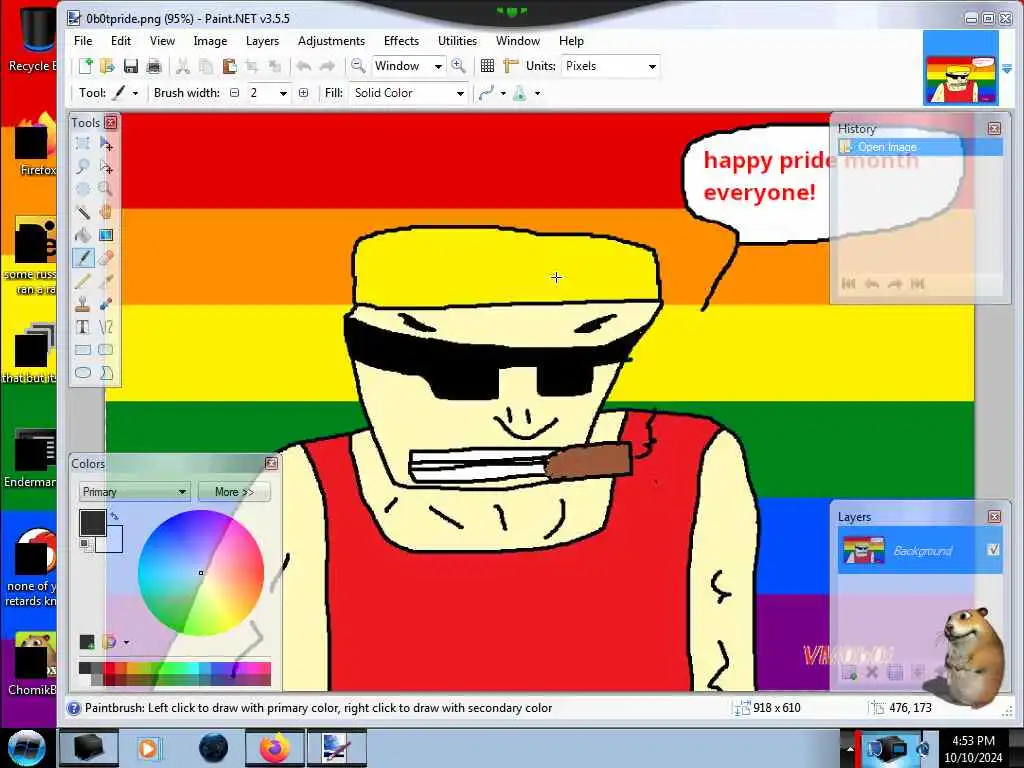Expand the Fill dropdown showing Solid Color
The height and width of the screenshot is (768, 1024).
tap(409, 93)
